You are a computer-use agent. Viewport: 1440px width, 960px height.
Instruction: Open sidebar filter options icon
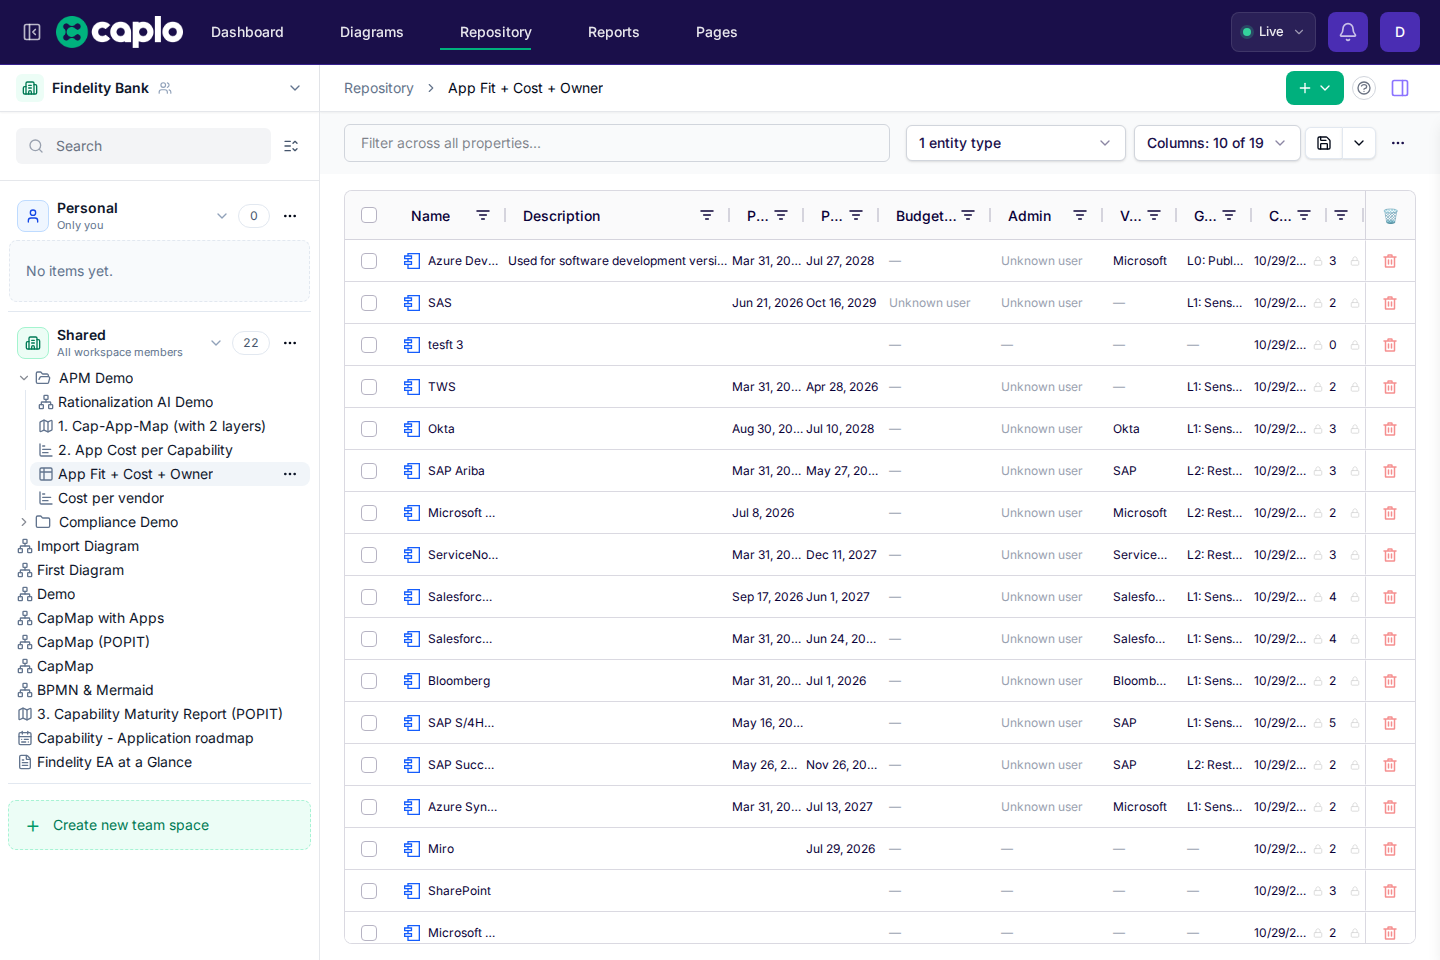291,146
